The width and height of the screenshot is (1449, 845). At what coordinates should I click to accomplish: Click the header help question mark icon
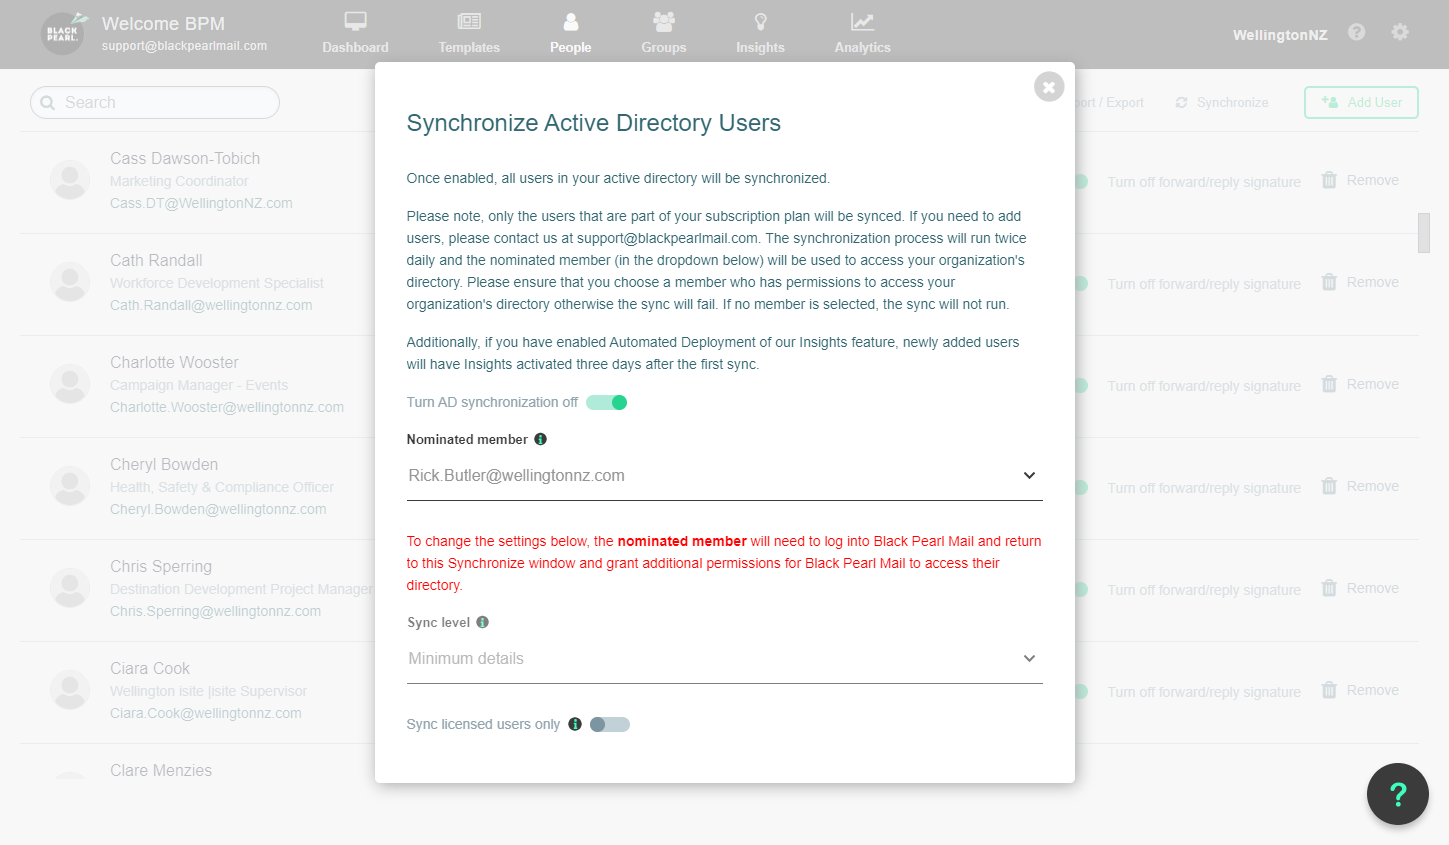(1356, 31)
